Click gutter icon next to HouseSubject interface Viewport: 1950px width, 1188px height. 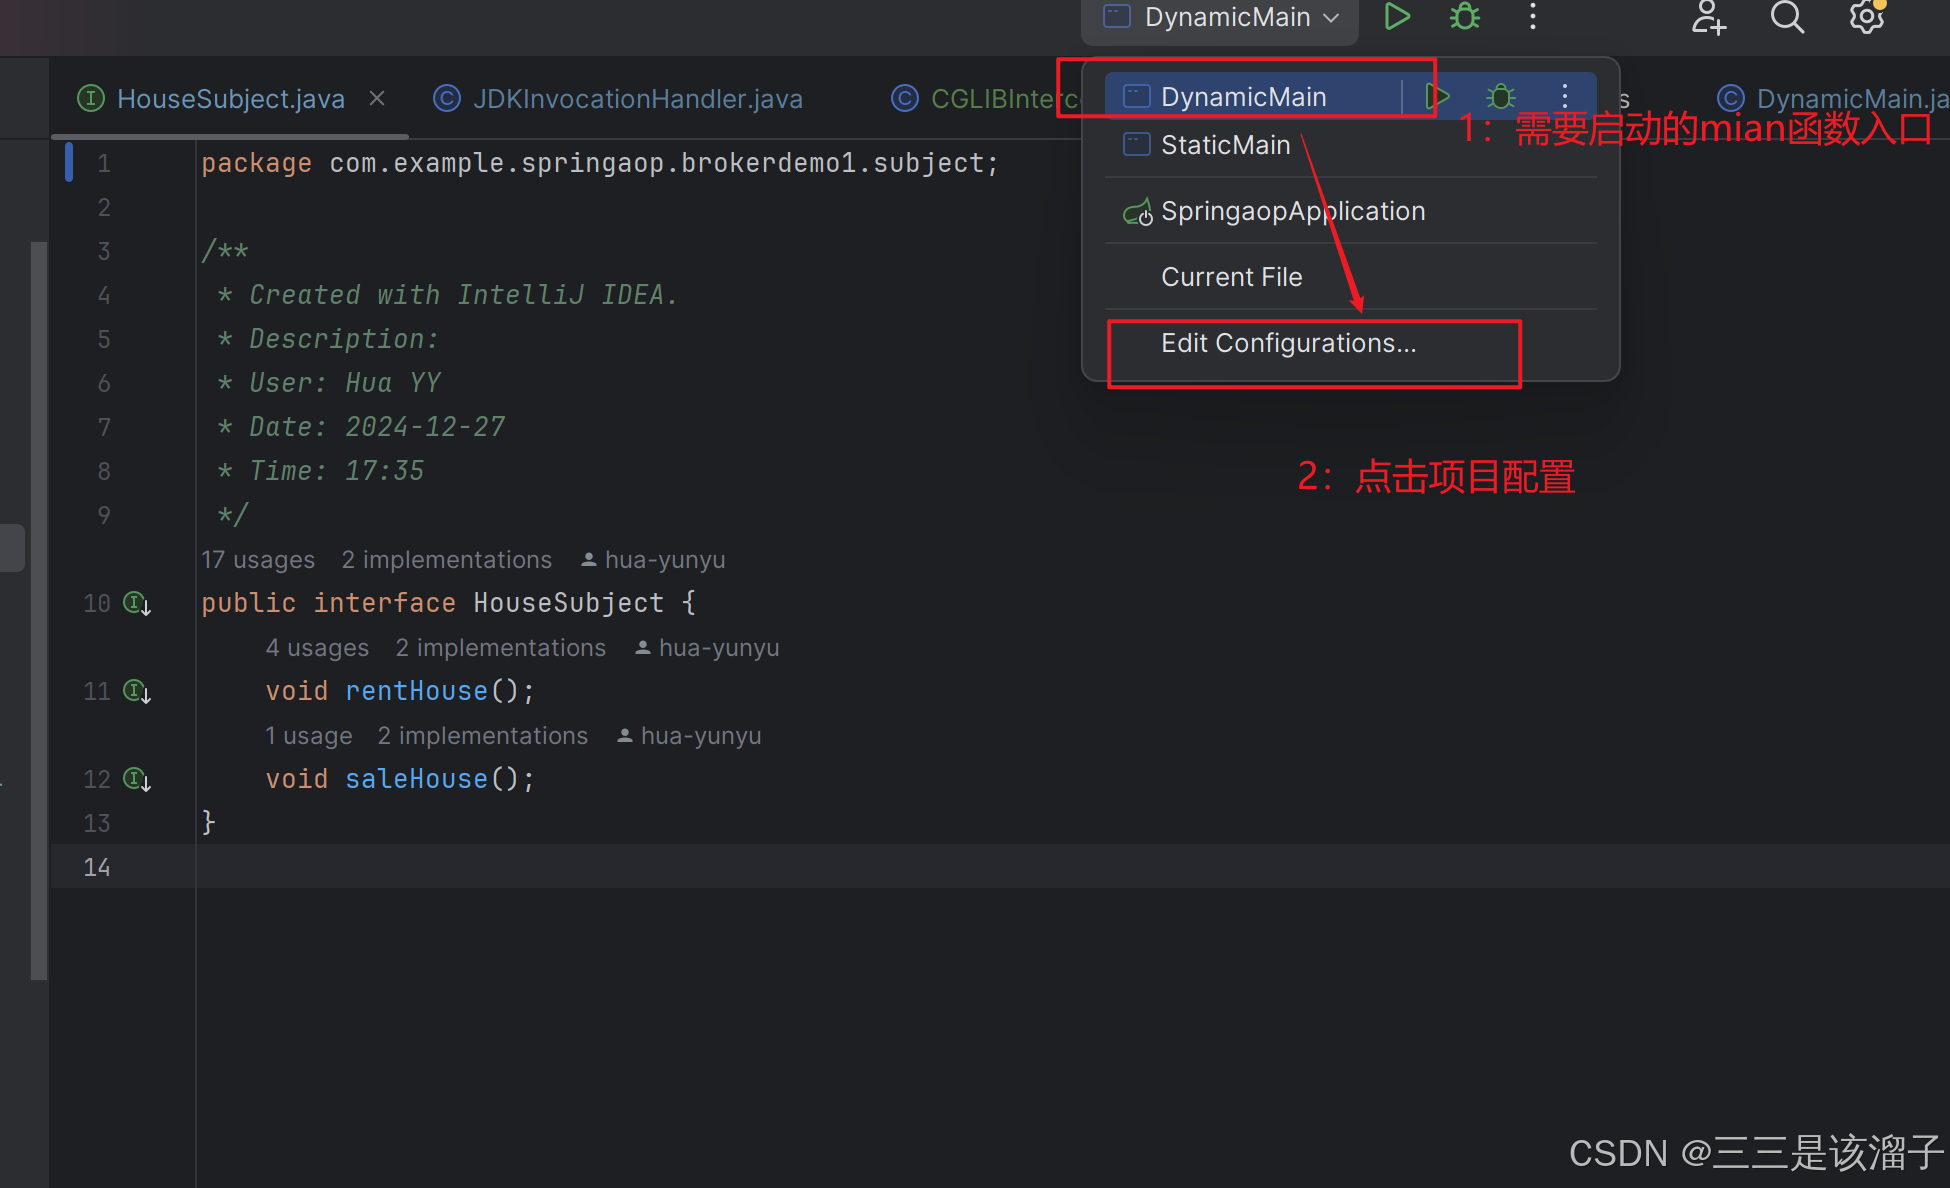click(x=135, y=603)
